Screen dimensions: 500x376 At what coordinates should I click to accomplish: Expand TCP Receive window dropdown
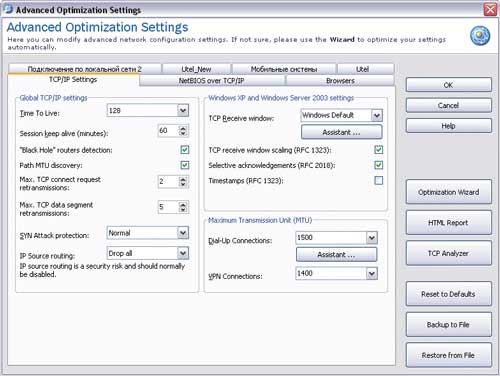pyautogui.click(x=377, y=115)
